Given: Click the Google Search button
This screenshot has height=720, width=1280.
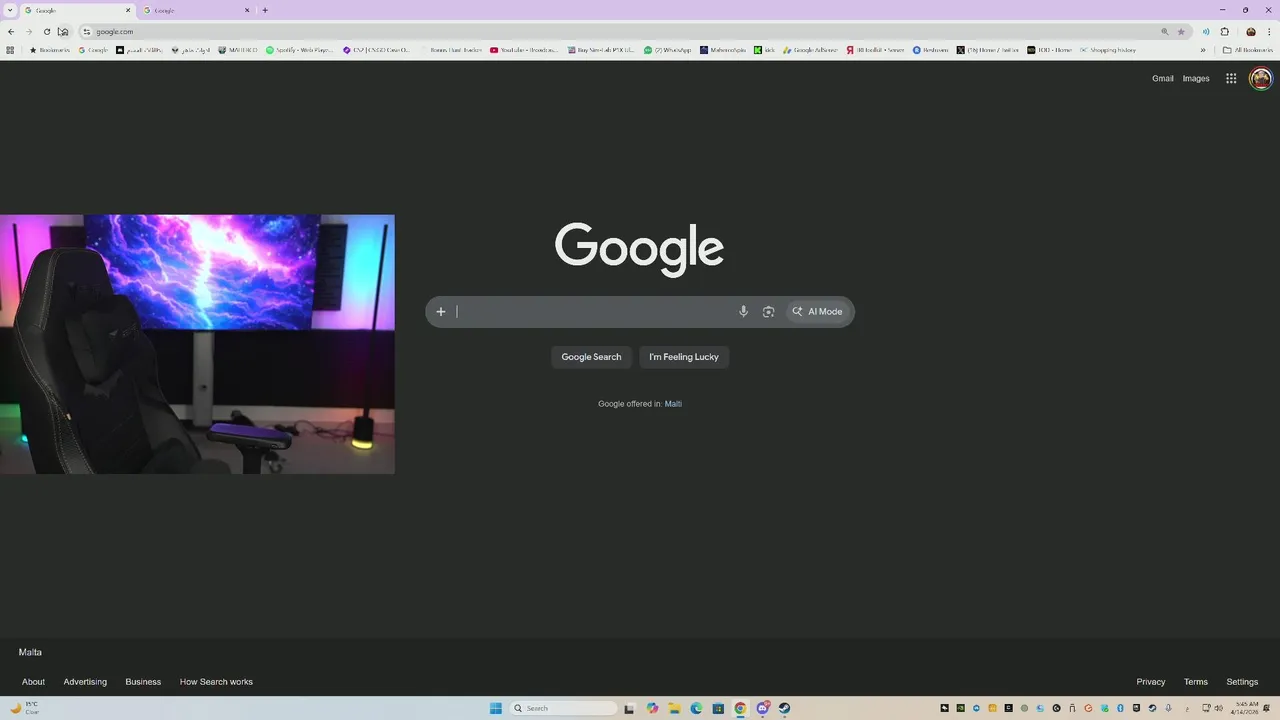Looking at the screenshot, I should [591, 357].
